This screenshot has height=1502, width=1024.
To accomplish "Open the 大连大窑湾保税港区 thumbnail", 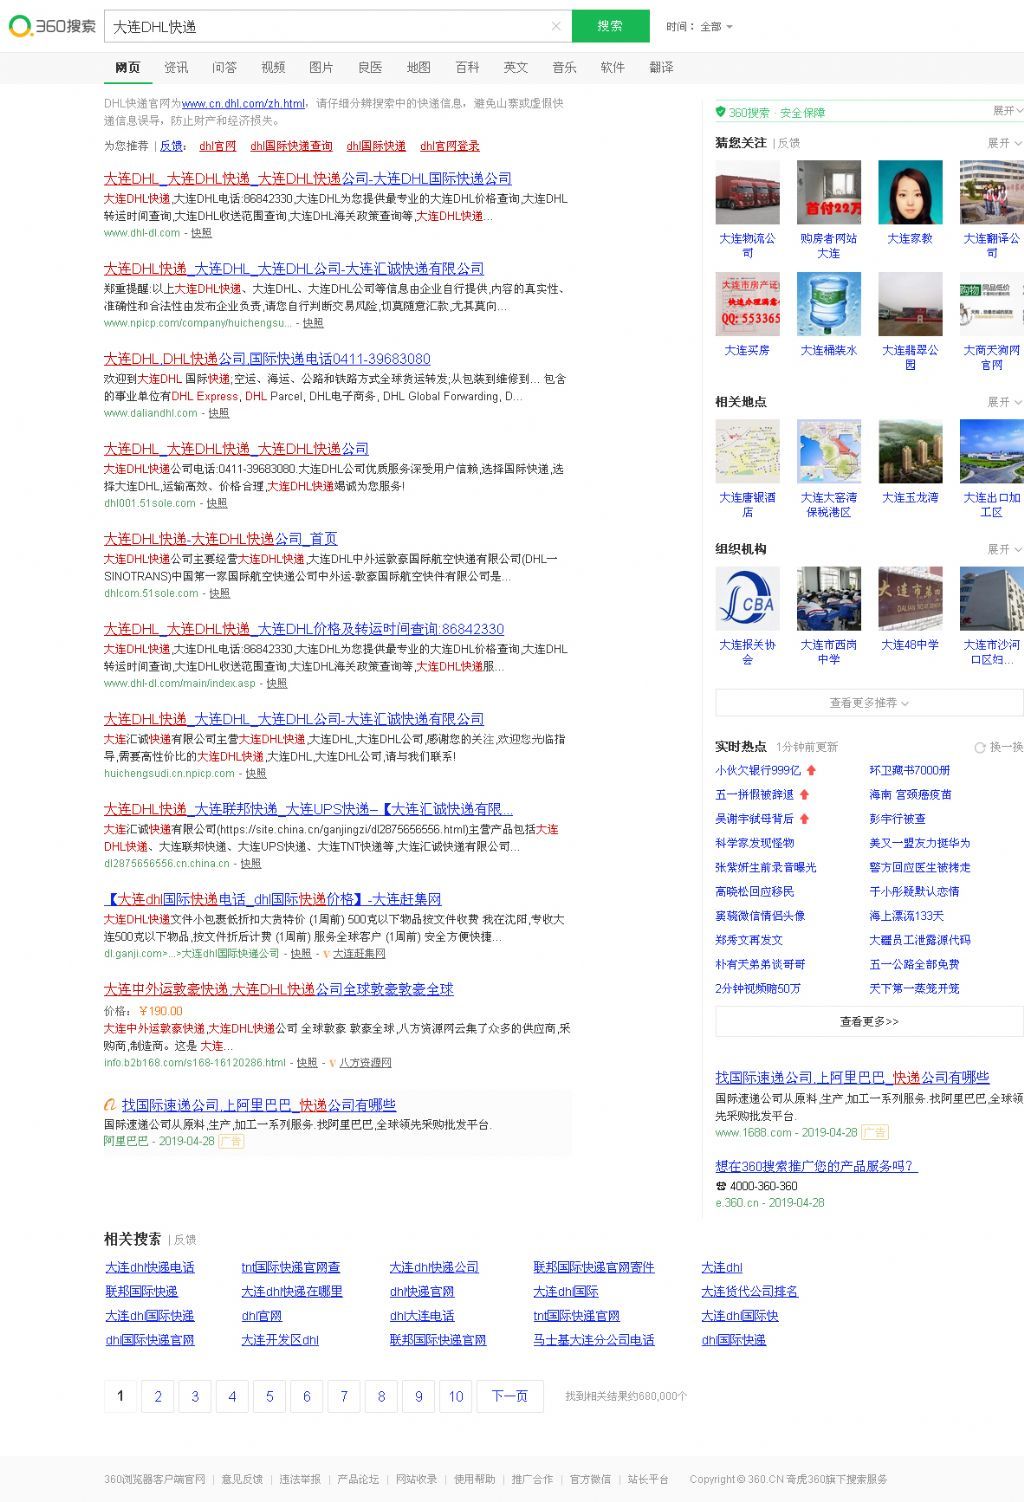I will click(x=829, y=451).
